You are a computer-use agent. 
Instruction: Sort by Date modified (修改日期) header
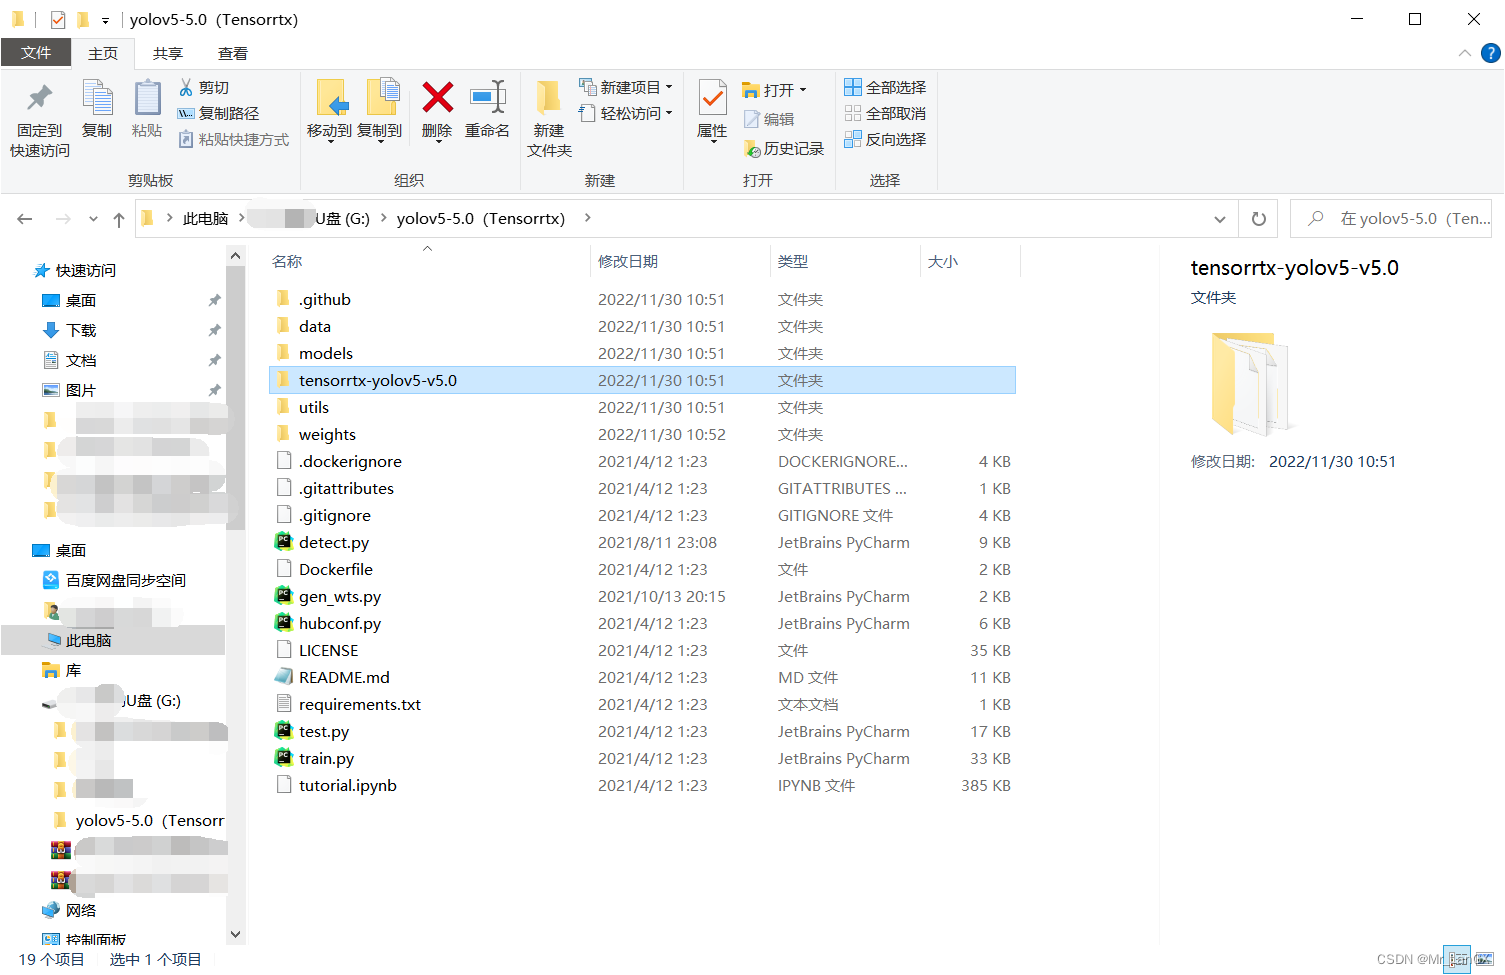click(x=628, y=262)
